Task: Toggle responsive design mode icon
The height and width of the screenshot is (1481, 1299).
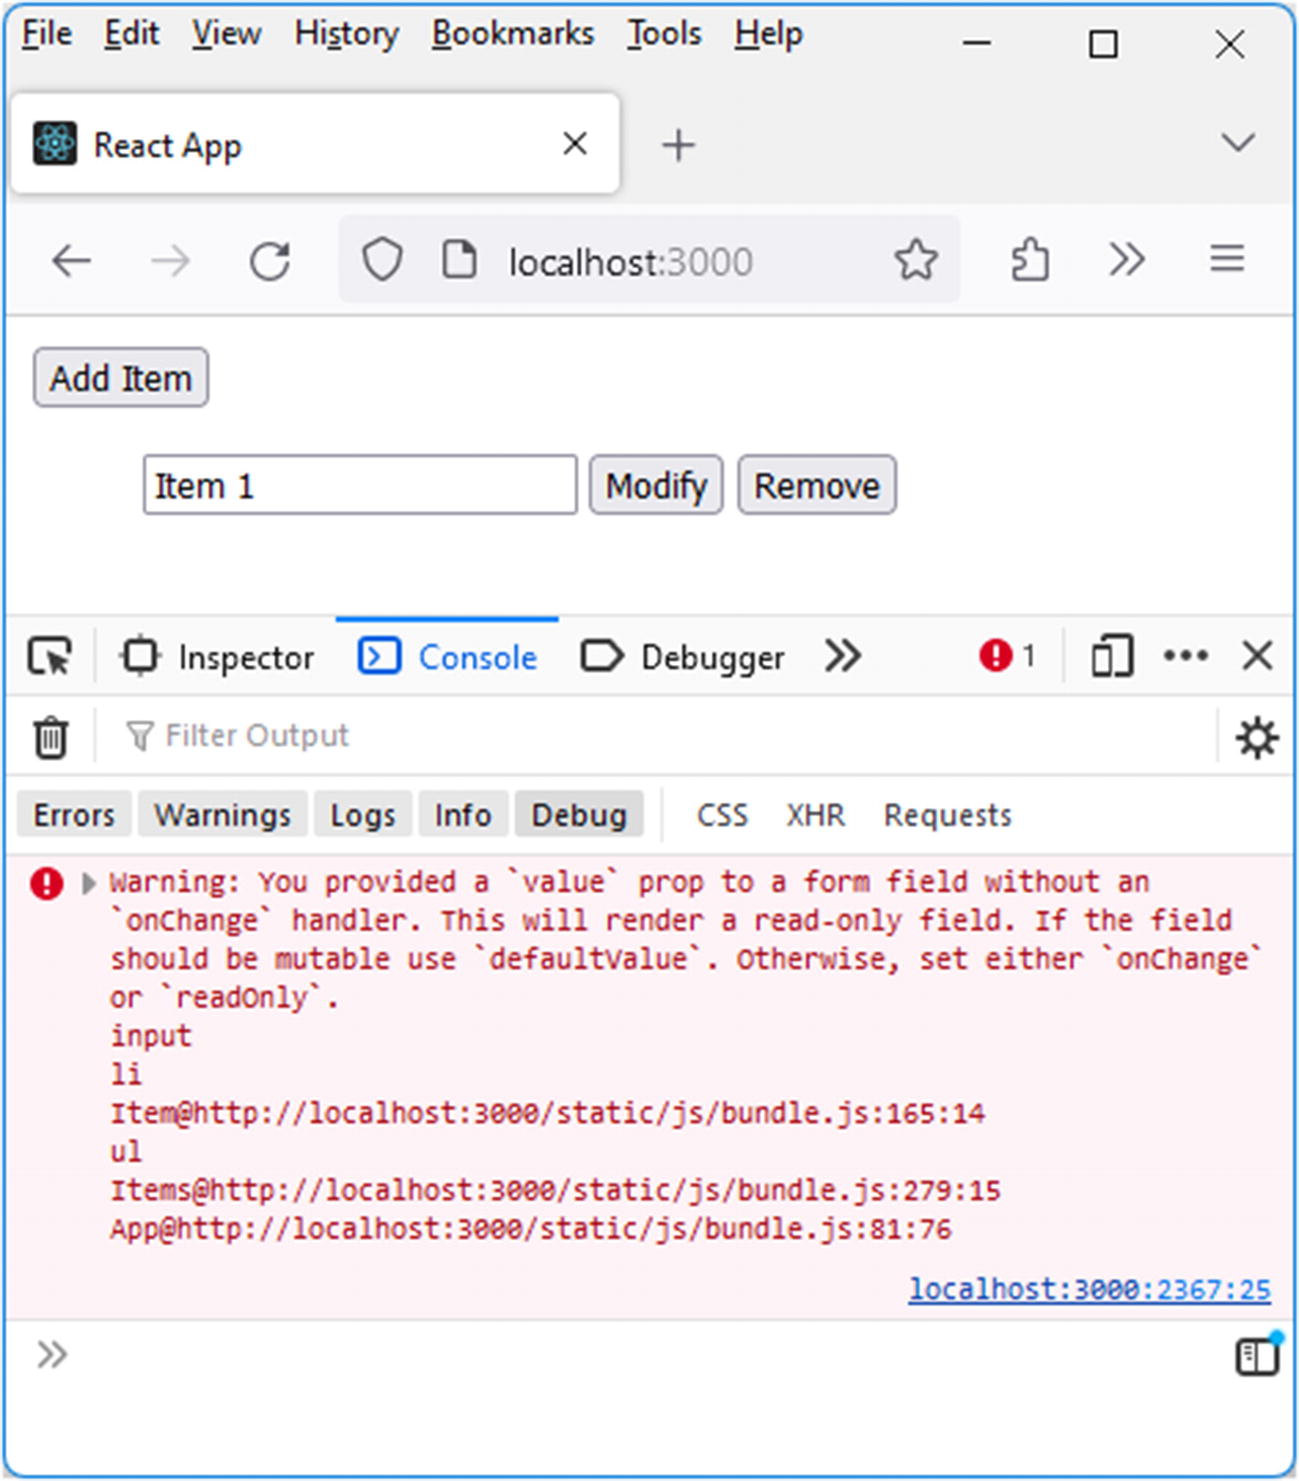Action: (x=1112, y=657)
